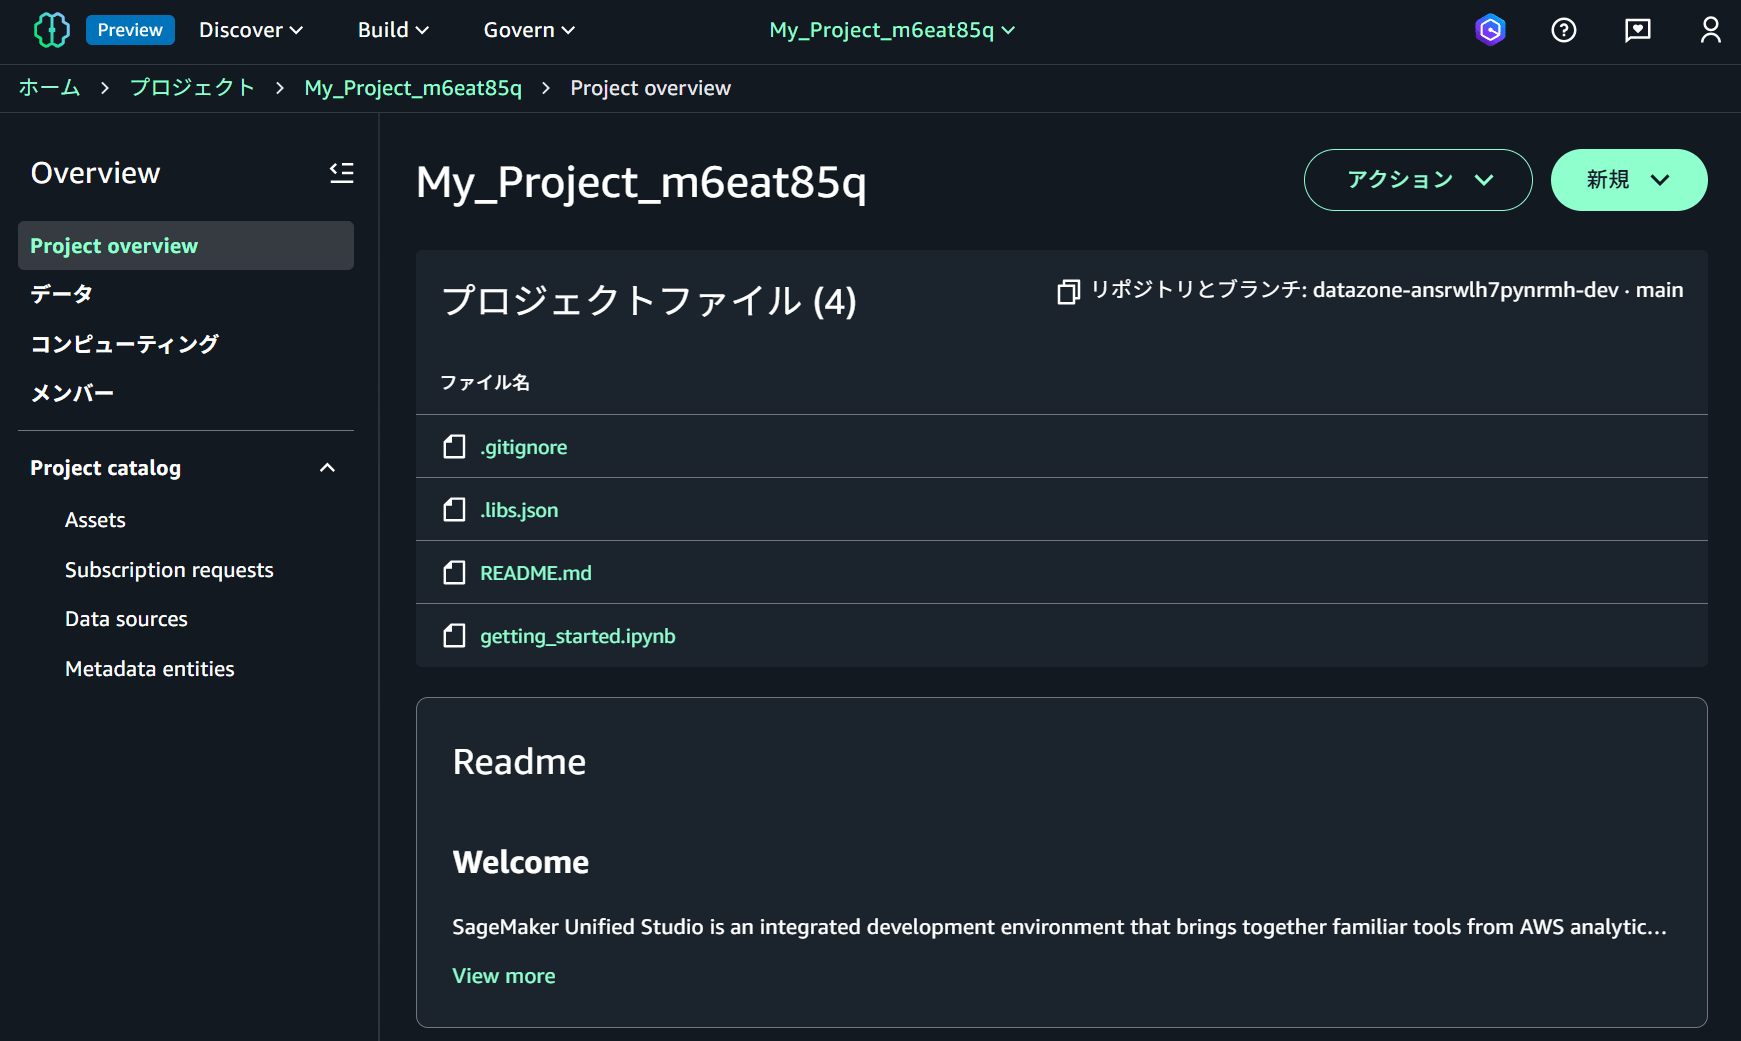Open the feedback chat icon
Screen dimensions: 1741x1041
click(x=1638, y=30)
